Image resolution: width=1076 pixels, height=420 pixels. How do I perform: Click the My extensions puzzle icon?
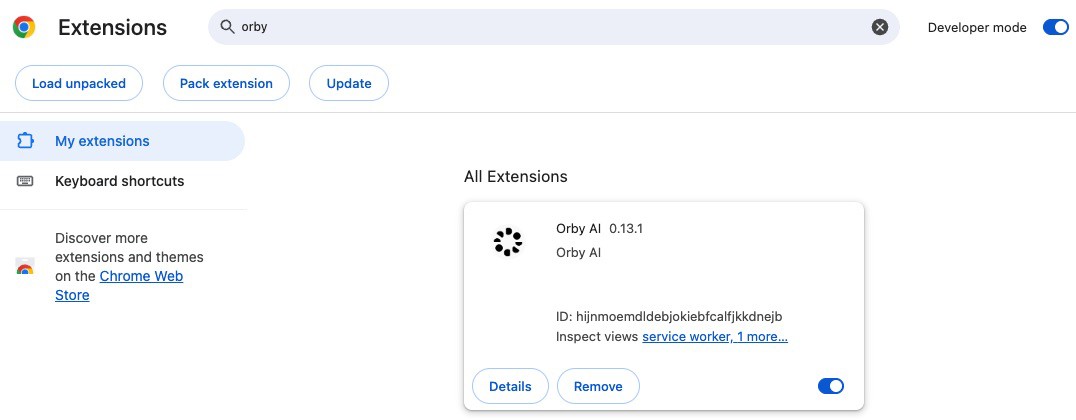click(25, 141)
